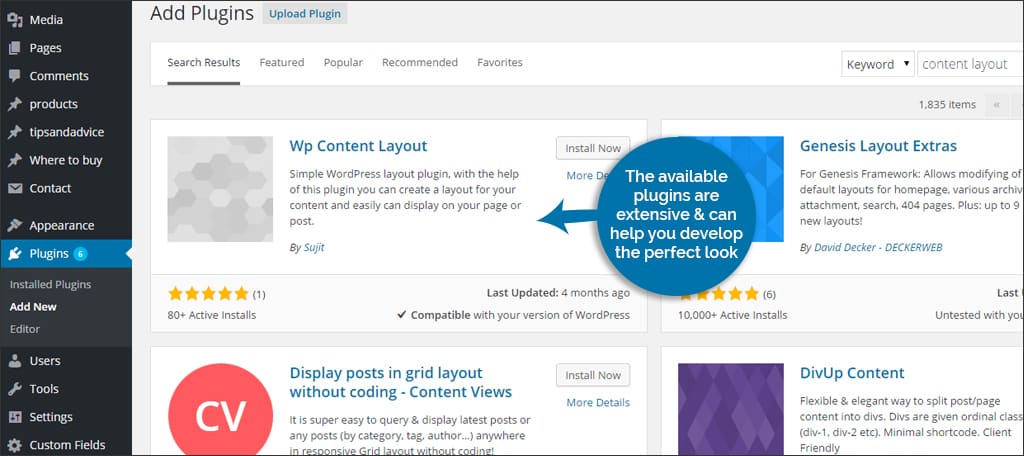
Task: Click author David Decker - DECKERWEB
Action: pos(878,248)
